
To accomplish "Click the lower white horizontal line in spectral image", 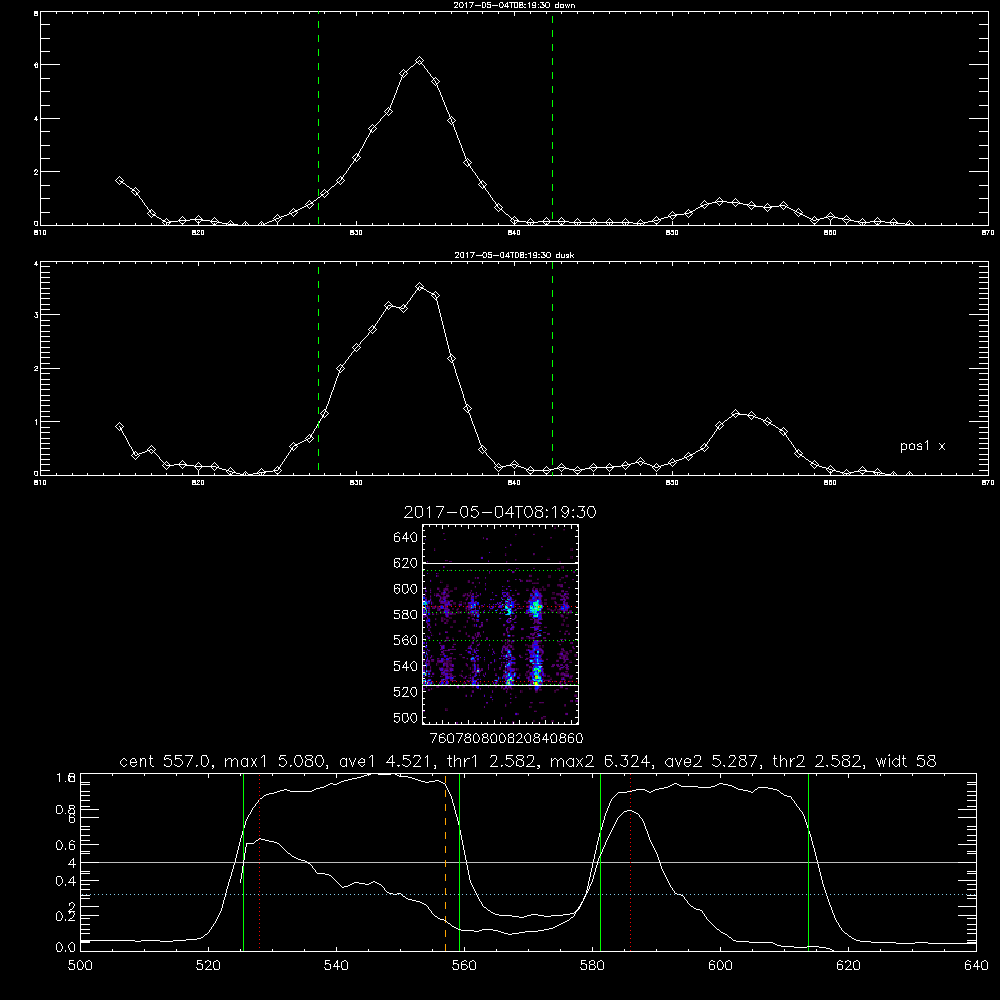I will click(501, 685).
